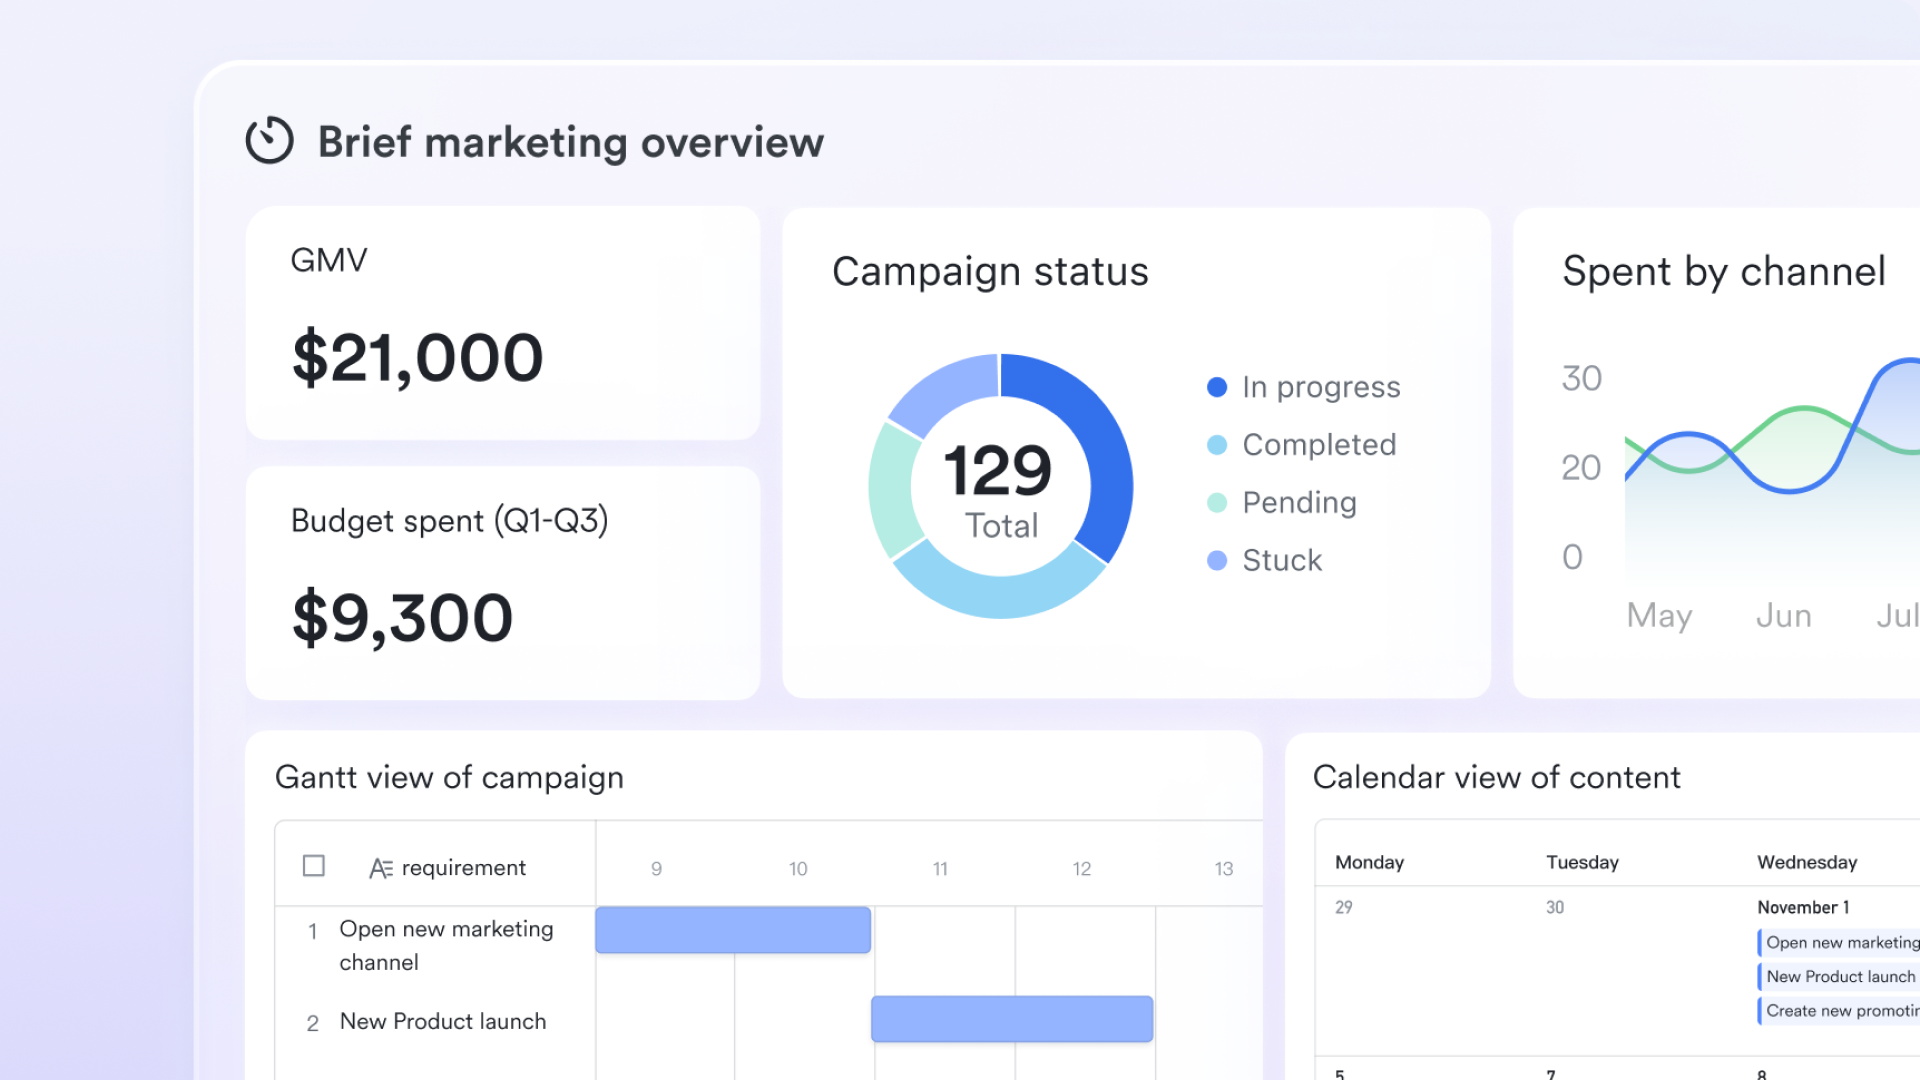Click the Gantt bar for Open new marketing channel
Viewport: 1920px width, 1080px height.
[x=733, y=930]
